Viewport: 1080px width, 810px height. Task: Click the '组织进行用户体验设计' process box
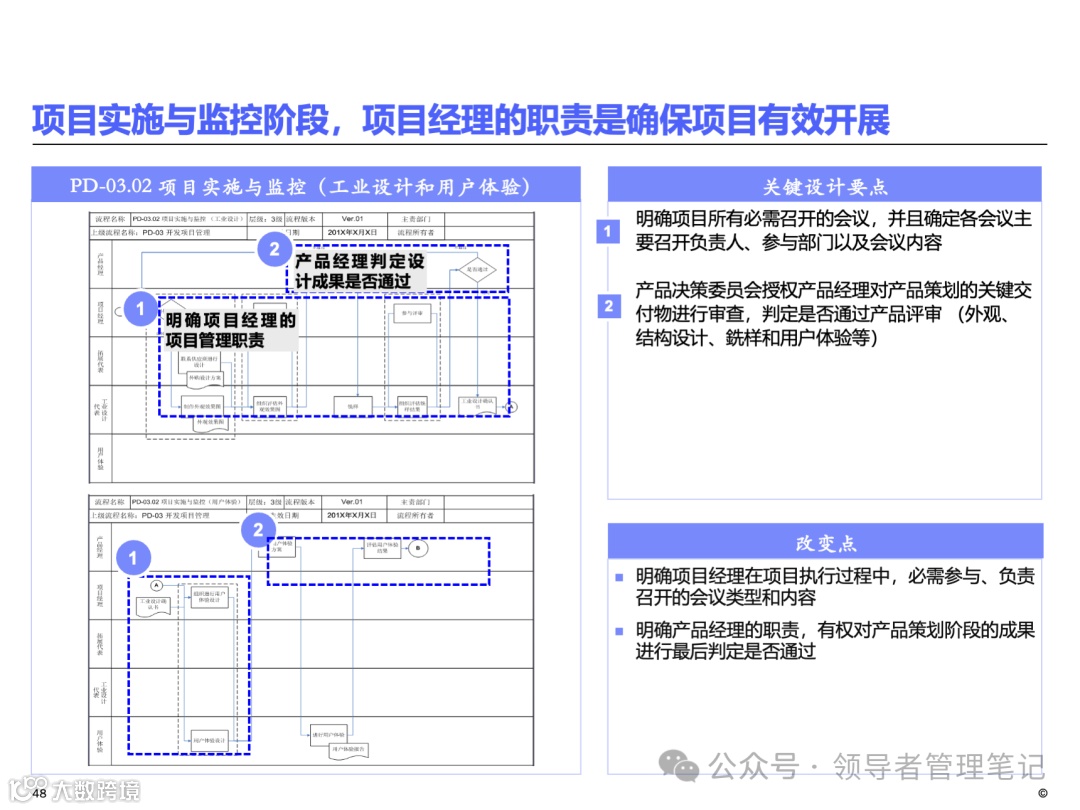coord(209,597)
